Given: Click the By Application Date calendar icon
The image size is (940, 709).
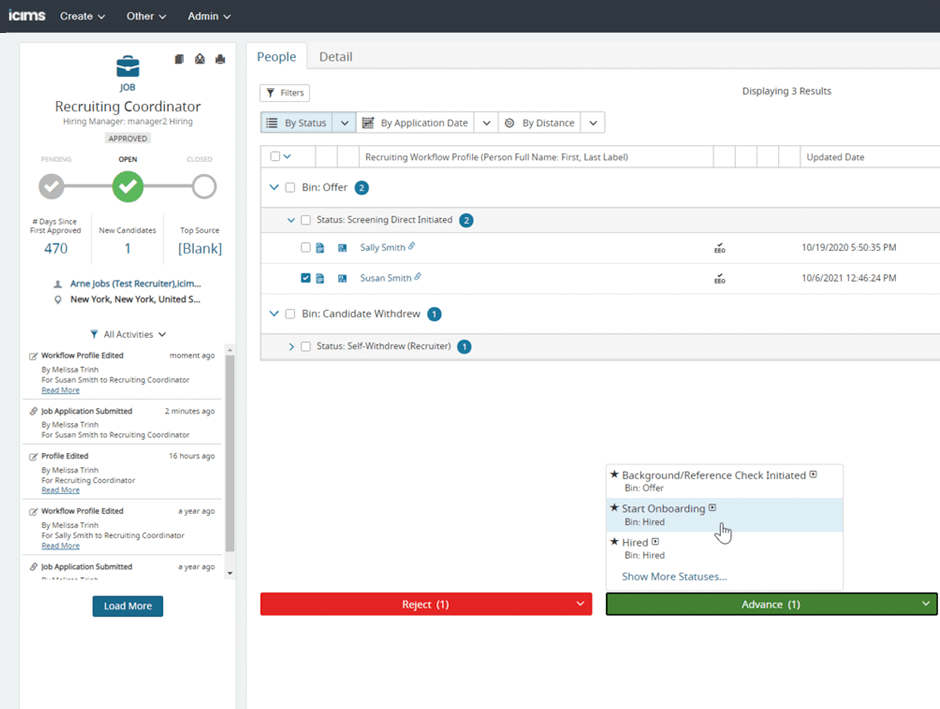Looking at the screenshot, I should [x=368, y=122].
